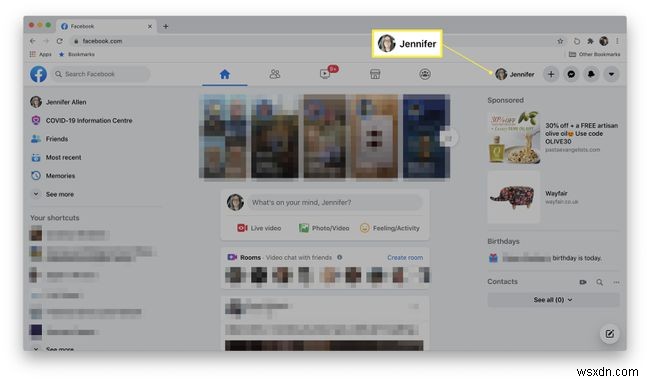Open the Apps bookmarks shortcut

tap(41, 54)
